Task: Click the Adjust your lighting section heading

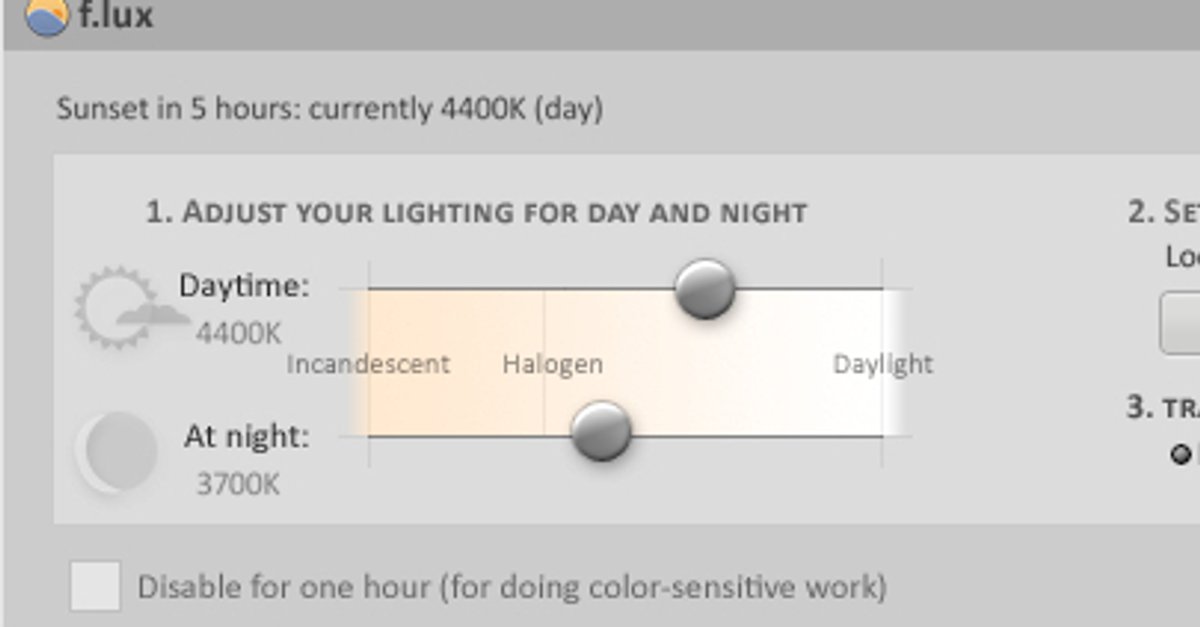Action: (476, 213)
